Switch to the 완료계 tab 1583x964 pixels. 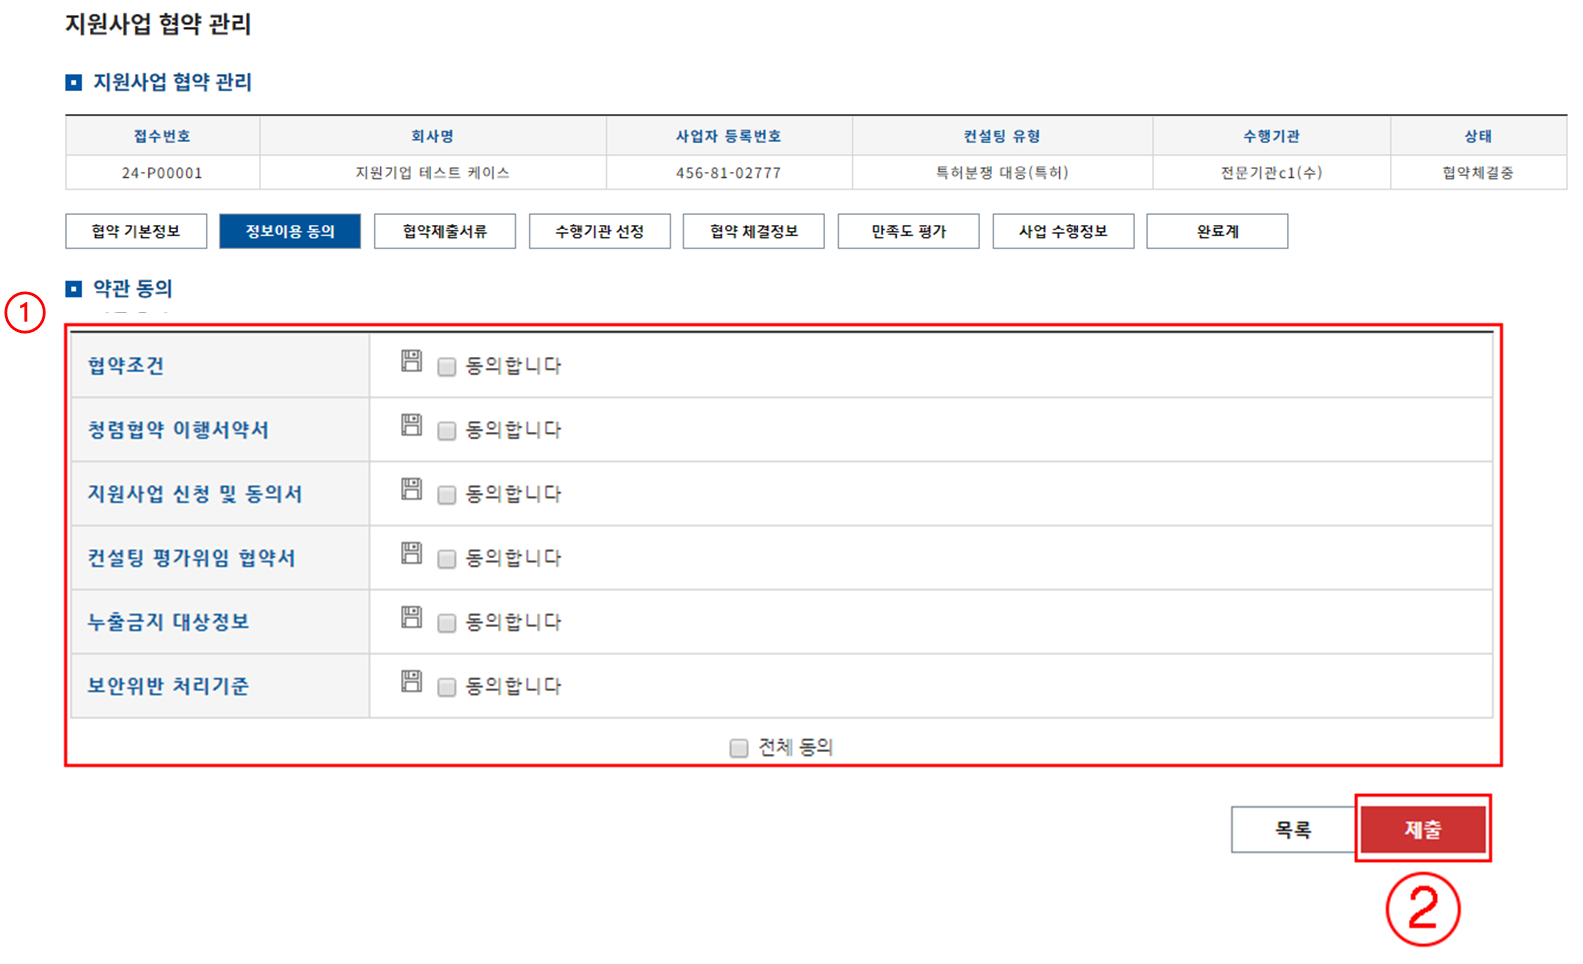pos(1217,231)
